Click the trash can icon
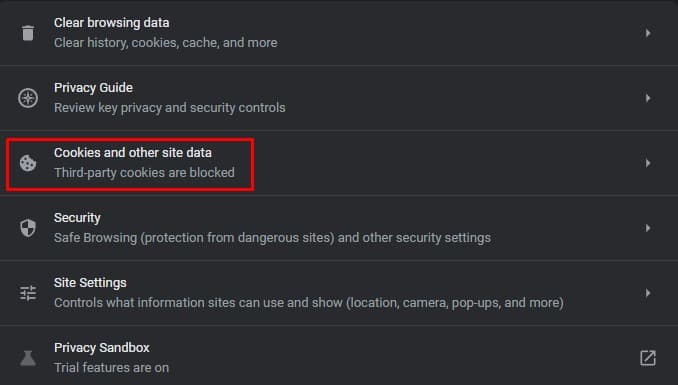This screenshot has width=678, height=385. click(x=28, y=33)
